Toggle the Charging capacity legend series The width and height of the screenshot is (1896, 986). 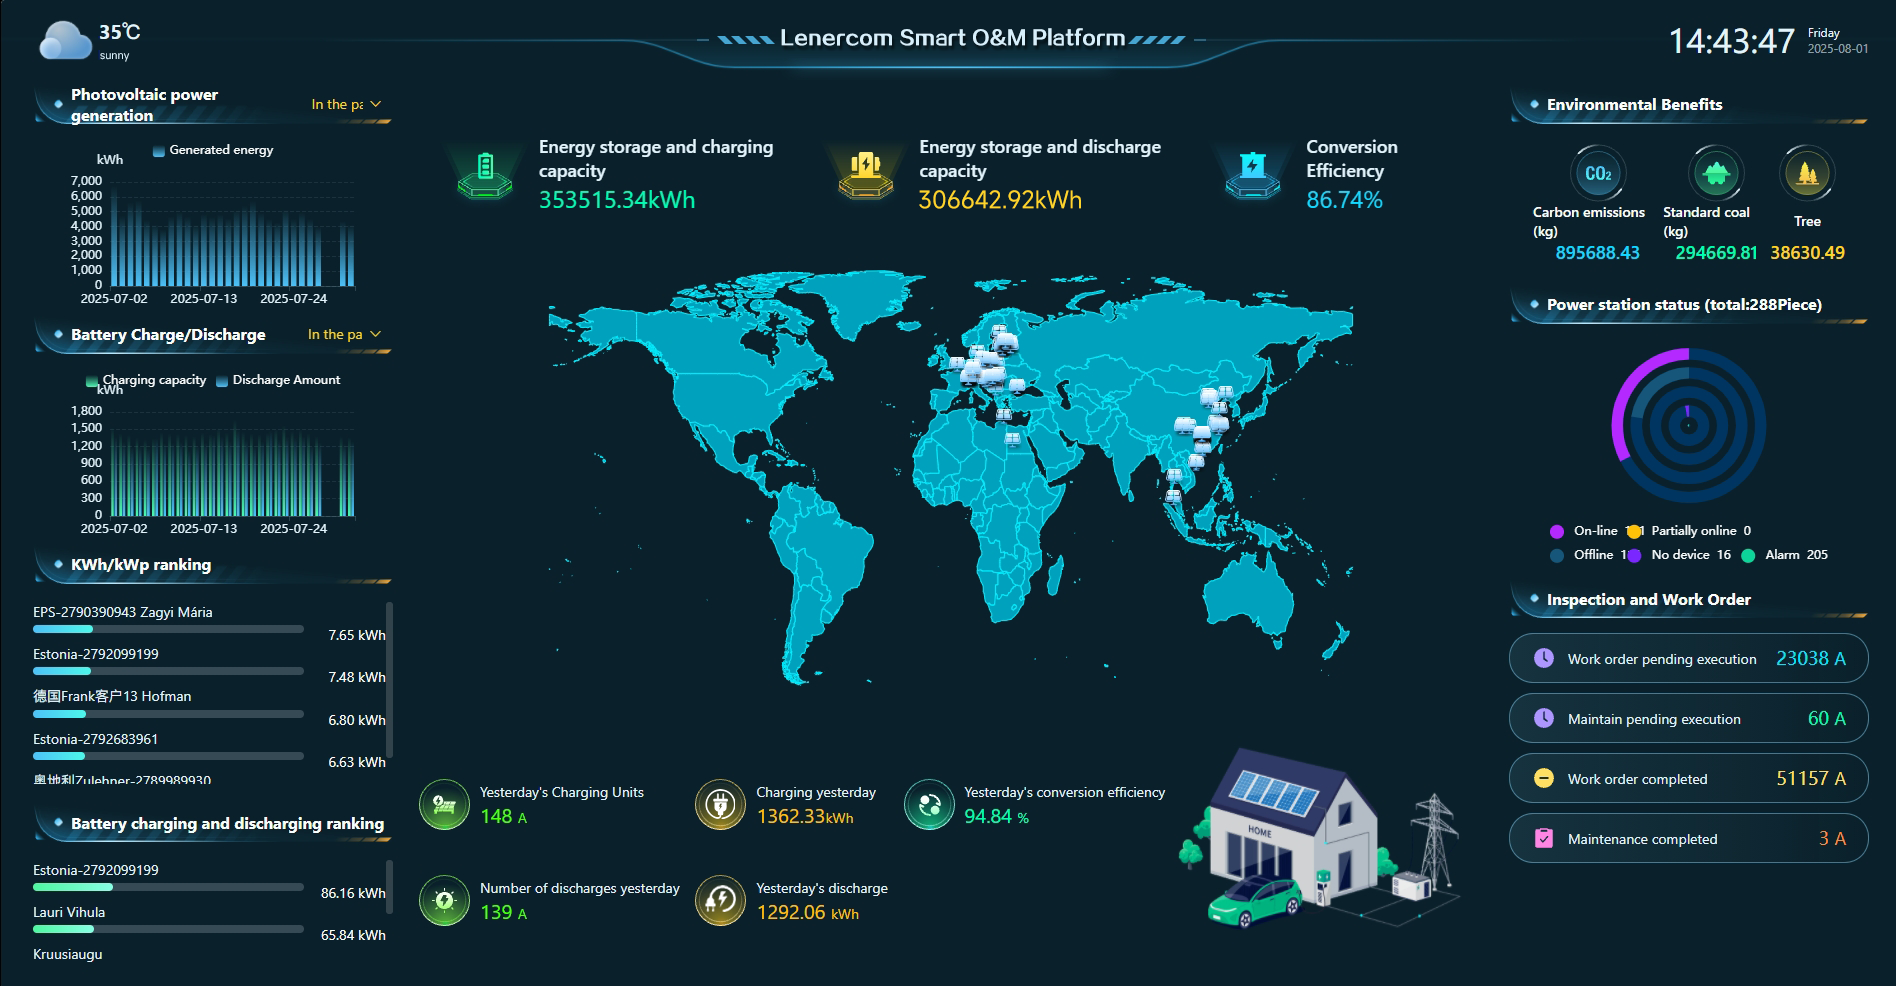[146, 380]
